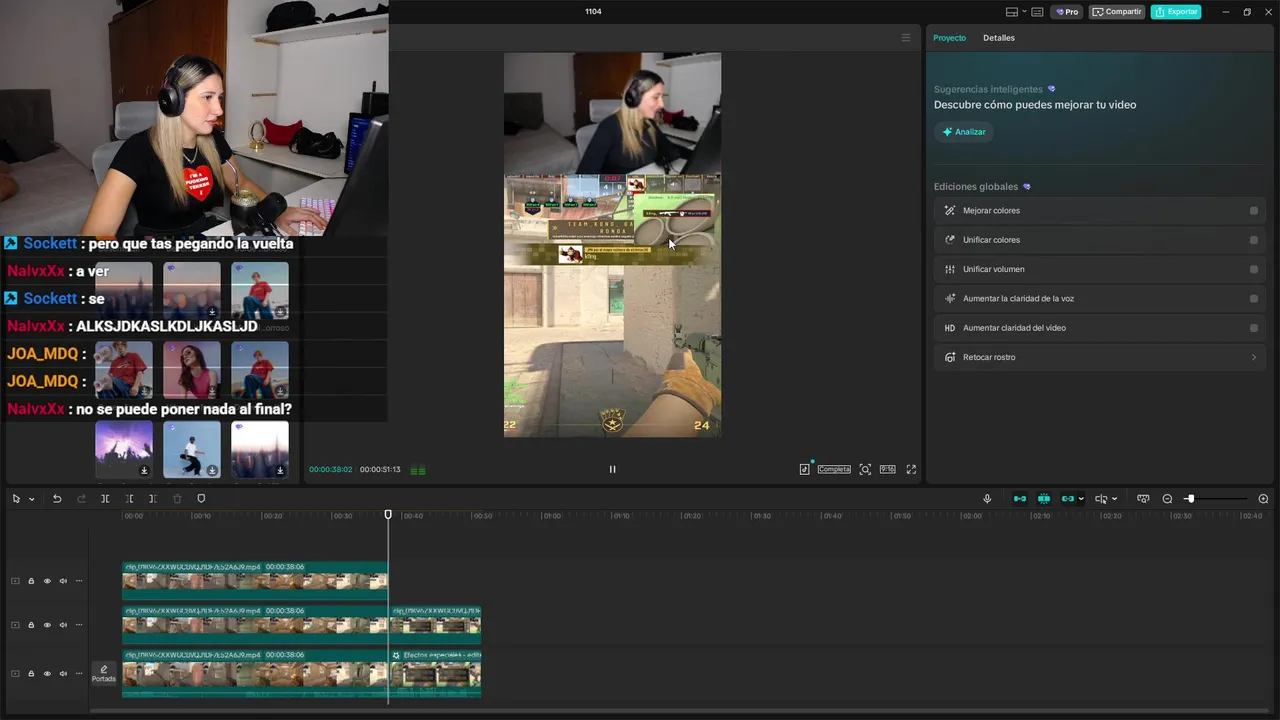Click the Exportar button
1280x720 pixels.
coord(1176,12)
